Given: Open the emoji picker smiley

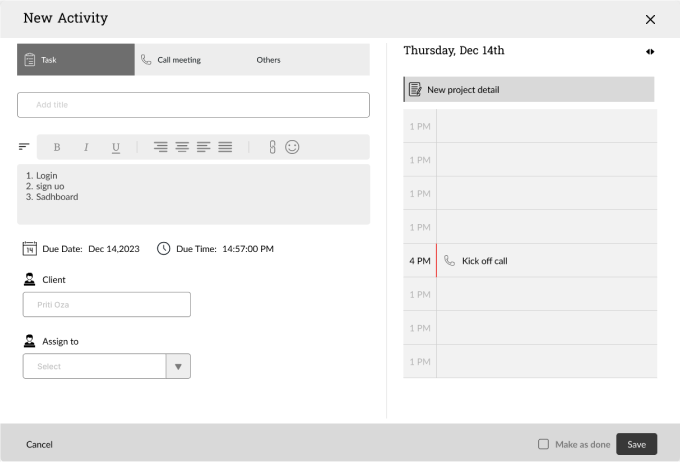Looking at the screenshot, I should click(x=292, y=147).
